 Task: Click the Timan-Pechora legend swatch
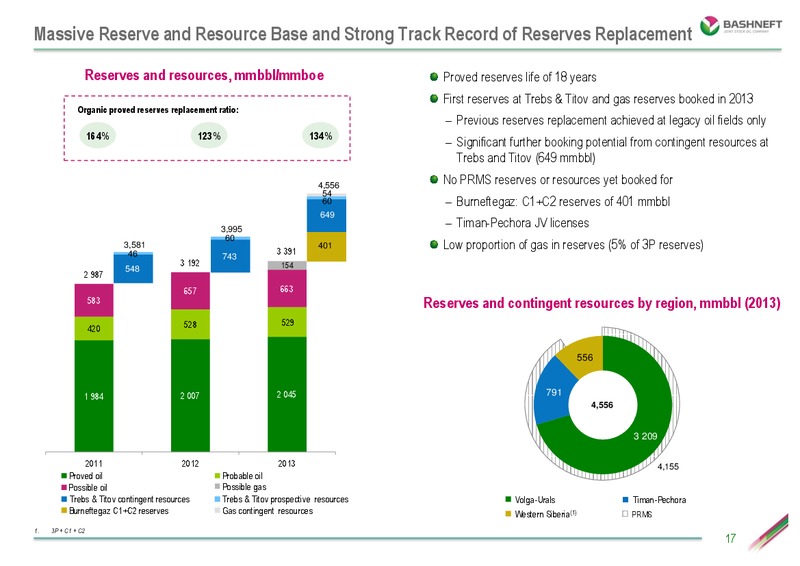point(625,500)
